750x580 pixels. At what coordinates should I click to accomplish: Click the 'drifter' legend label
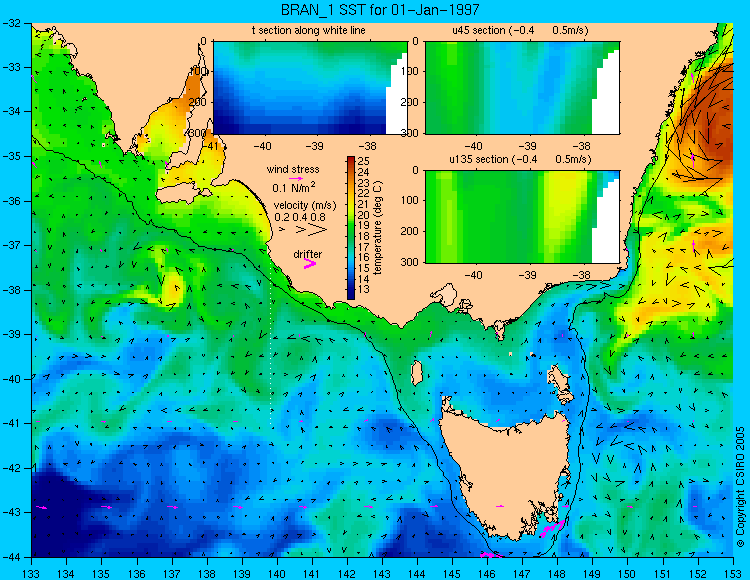pos(308,254)
